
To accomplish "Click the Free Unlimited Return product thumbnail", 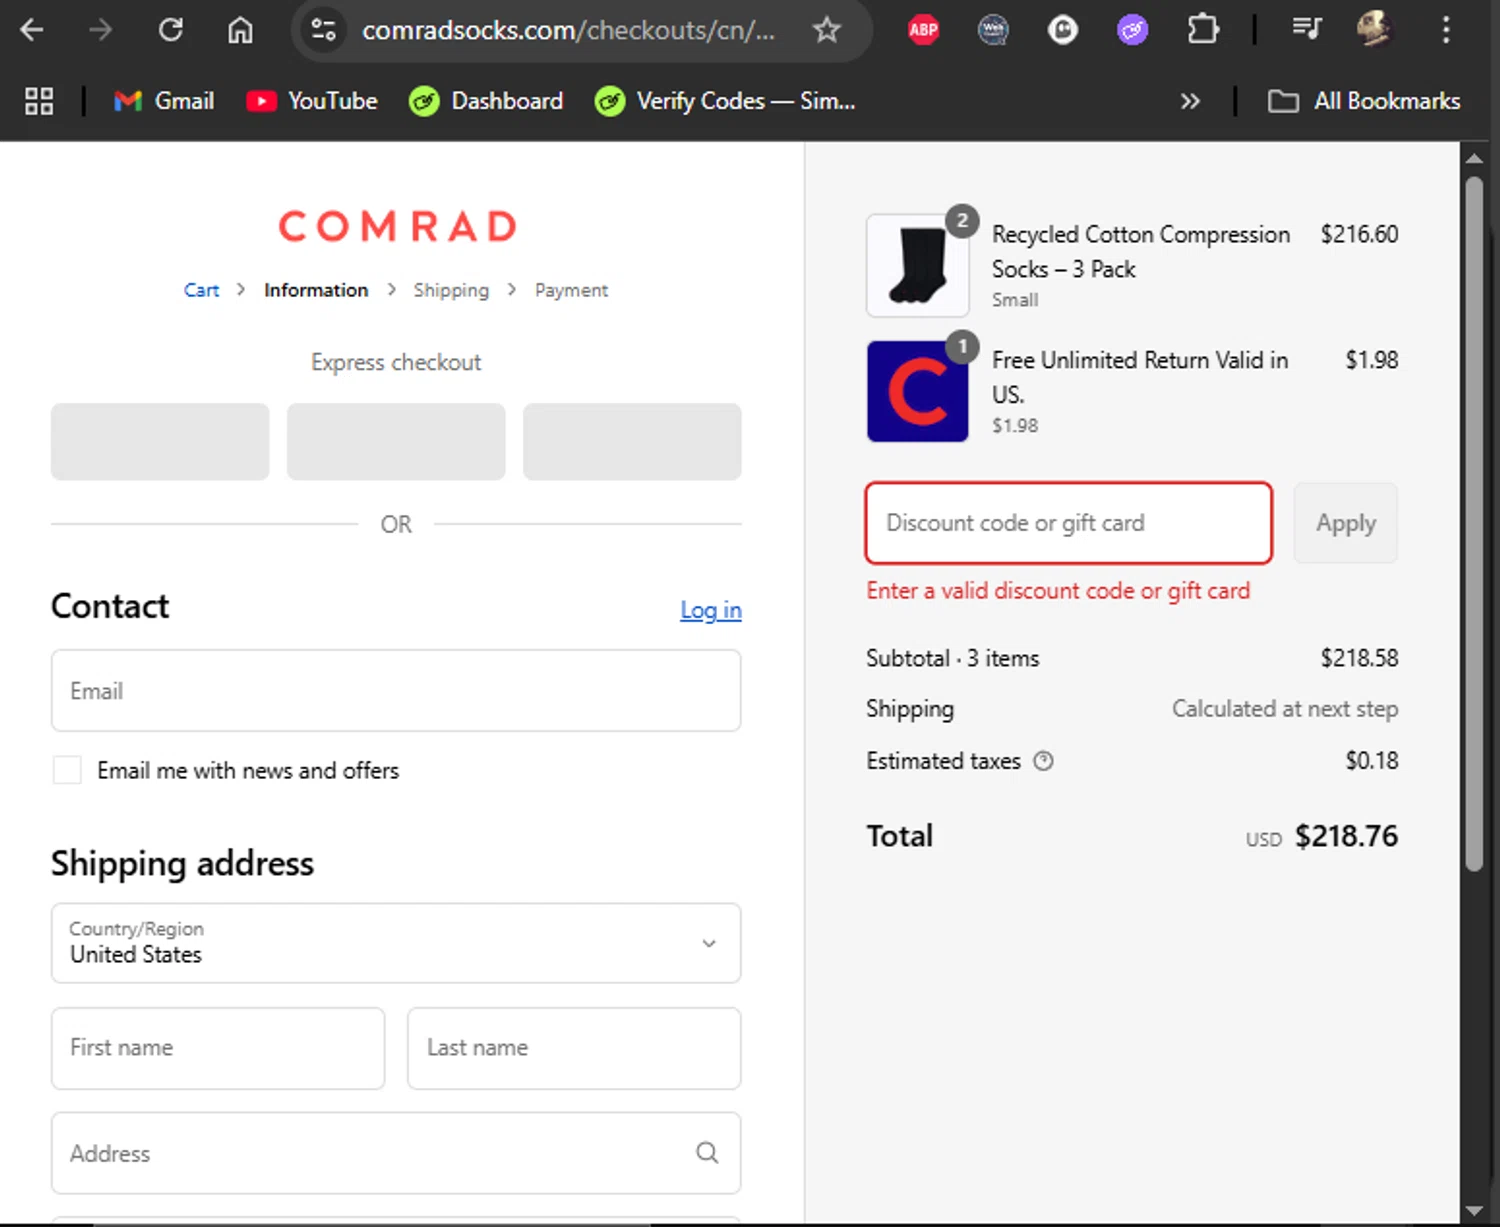I will [x=918, y=391].
